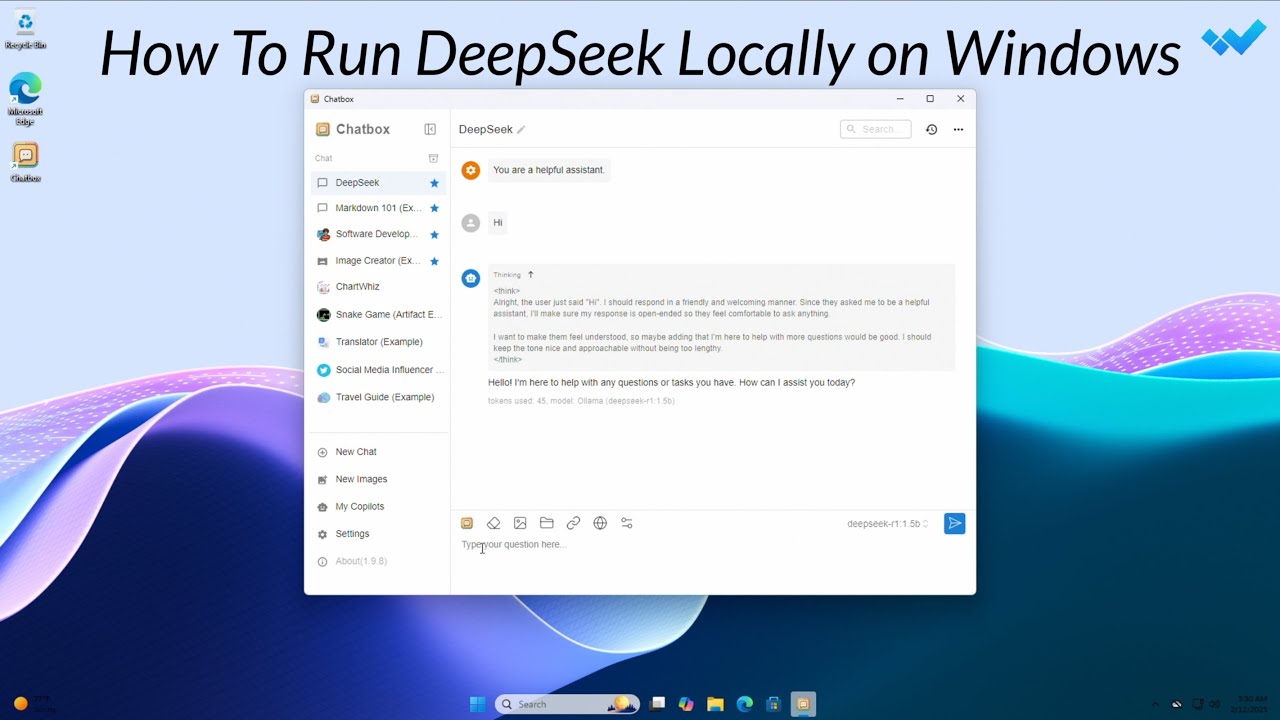Start a New Chat

(x=378, y=452)
